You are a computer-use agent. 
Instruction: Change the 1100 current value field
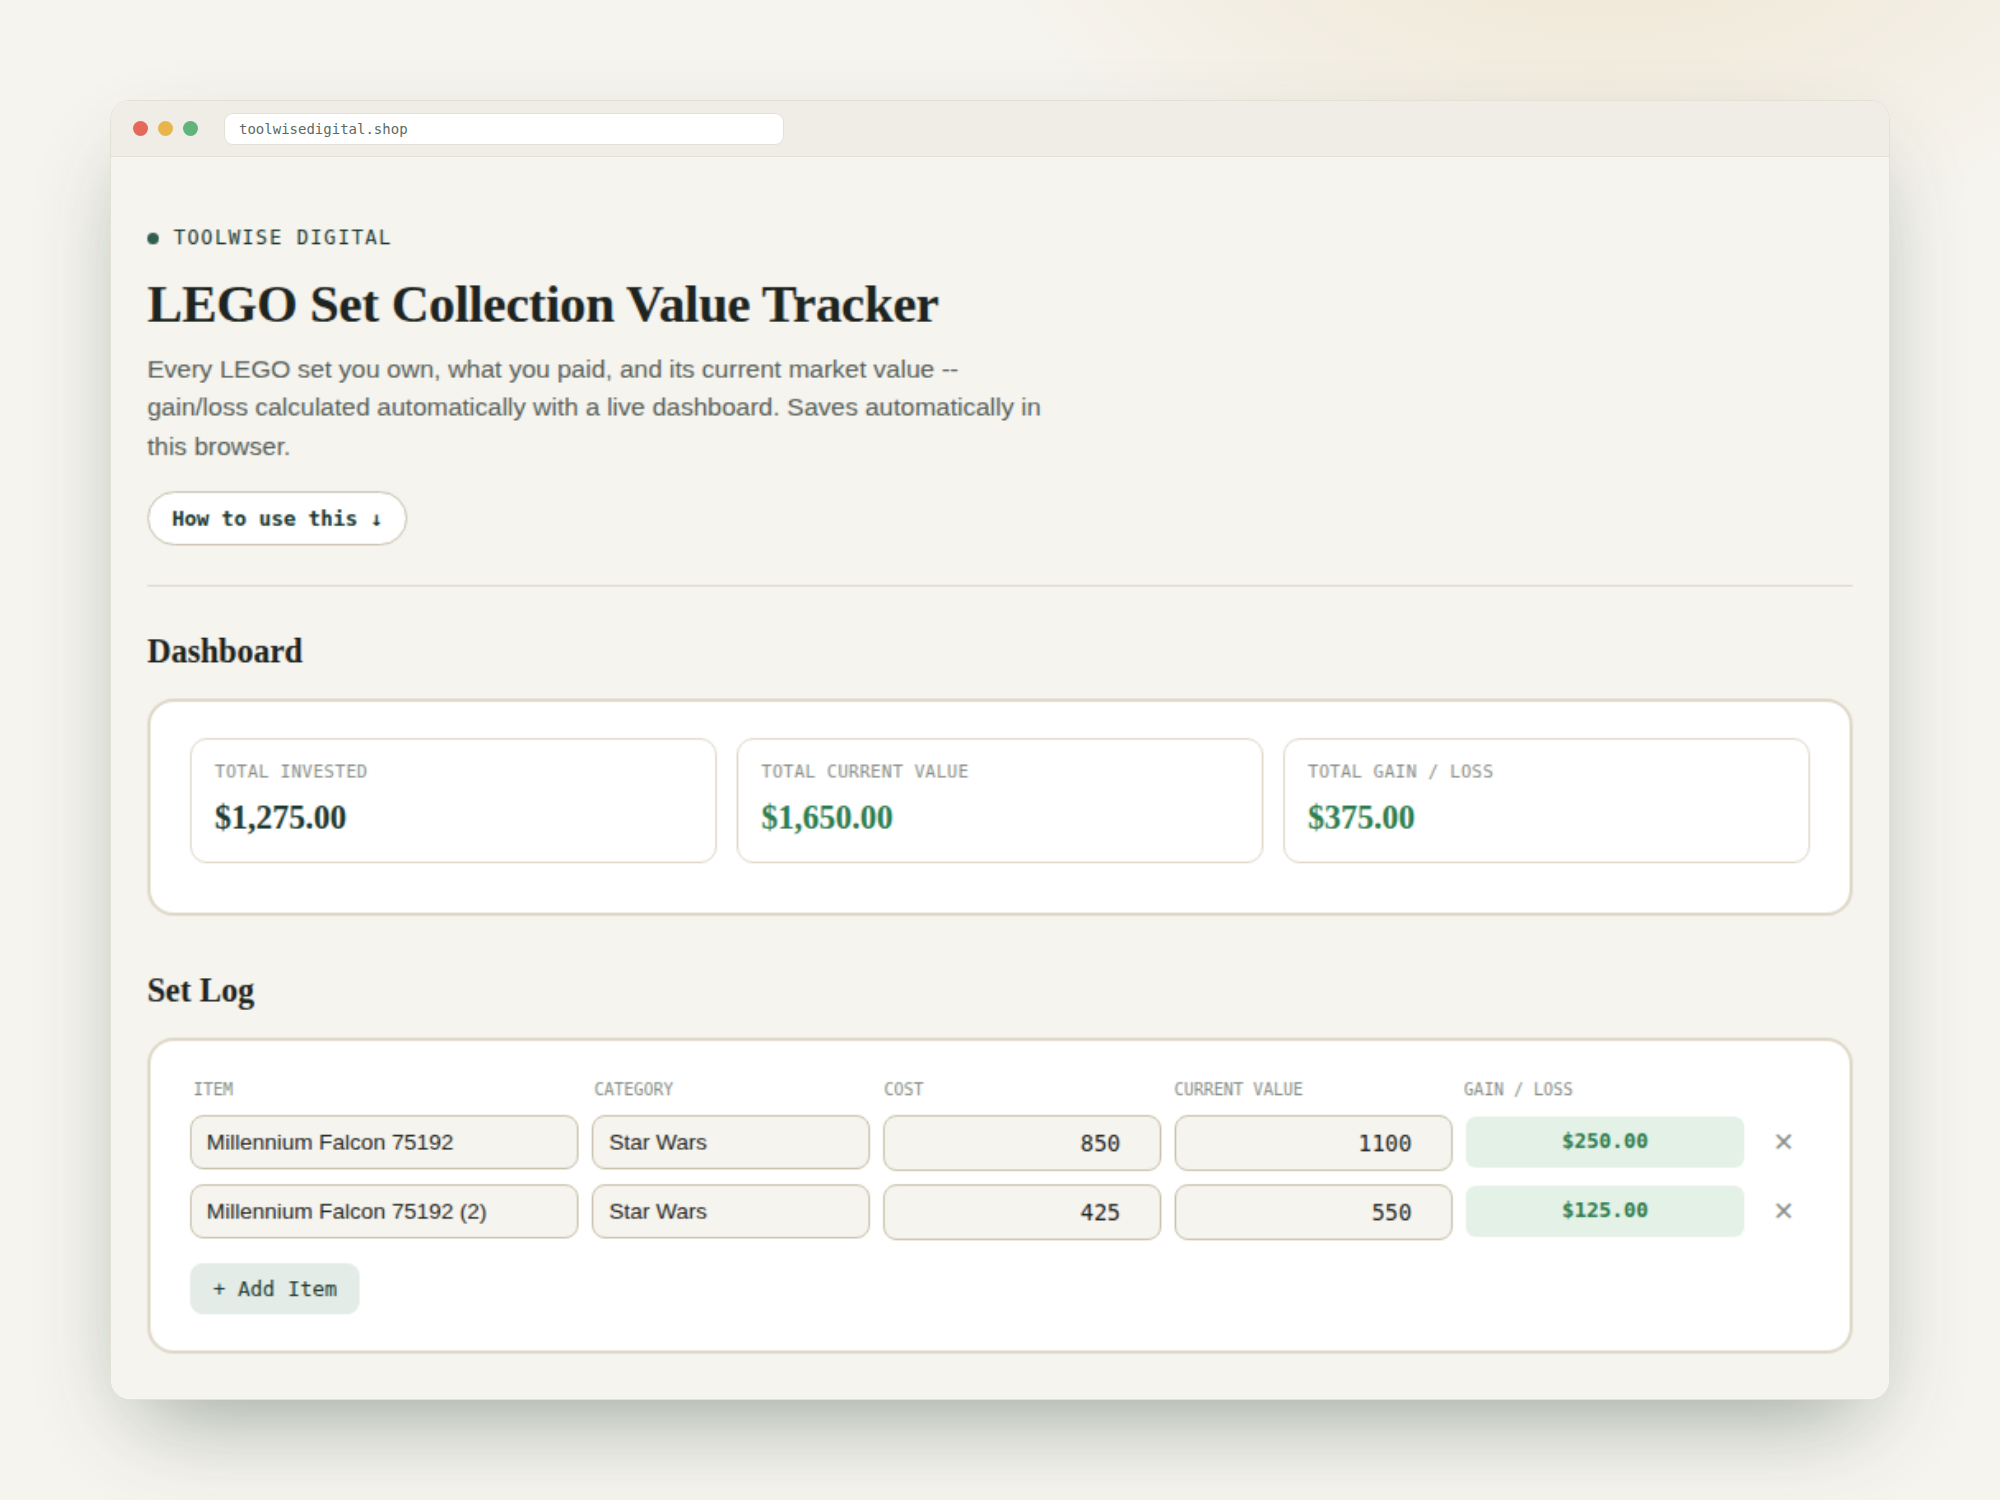[1313, 1142]
